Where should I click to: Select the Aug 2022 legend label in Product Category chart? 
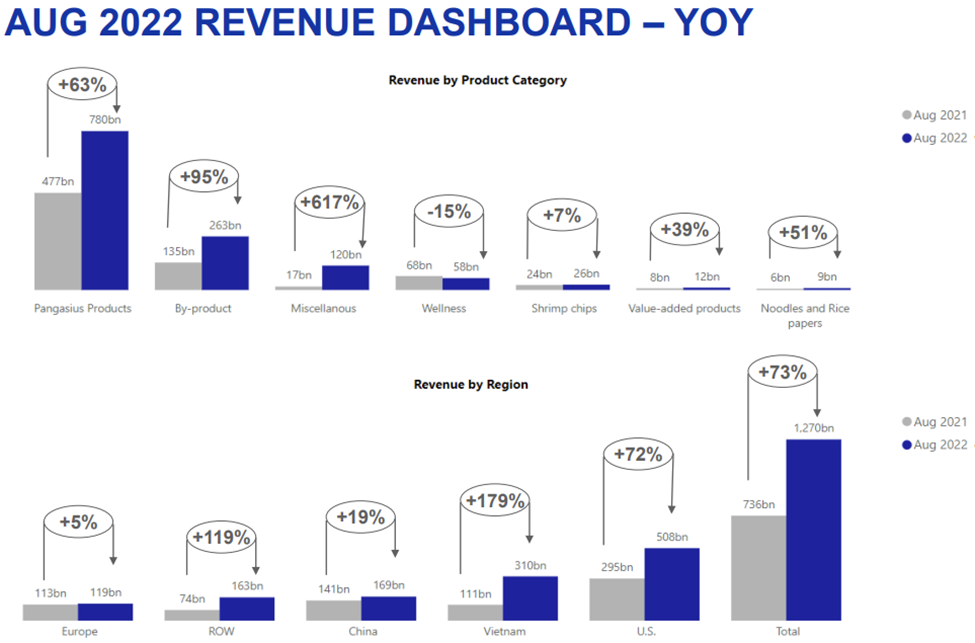[939, 137]
